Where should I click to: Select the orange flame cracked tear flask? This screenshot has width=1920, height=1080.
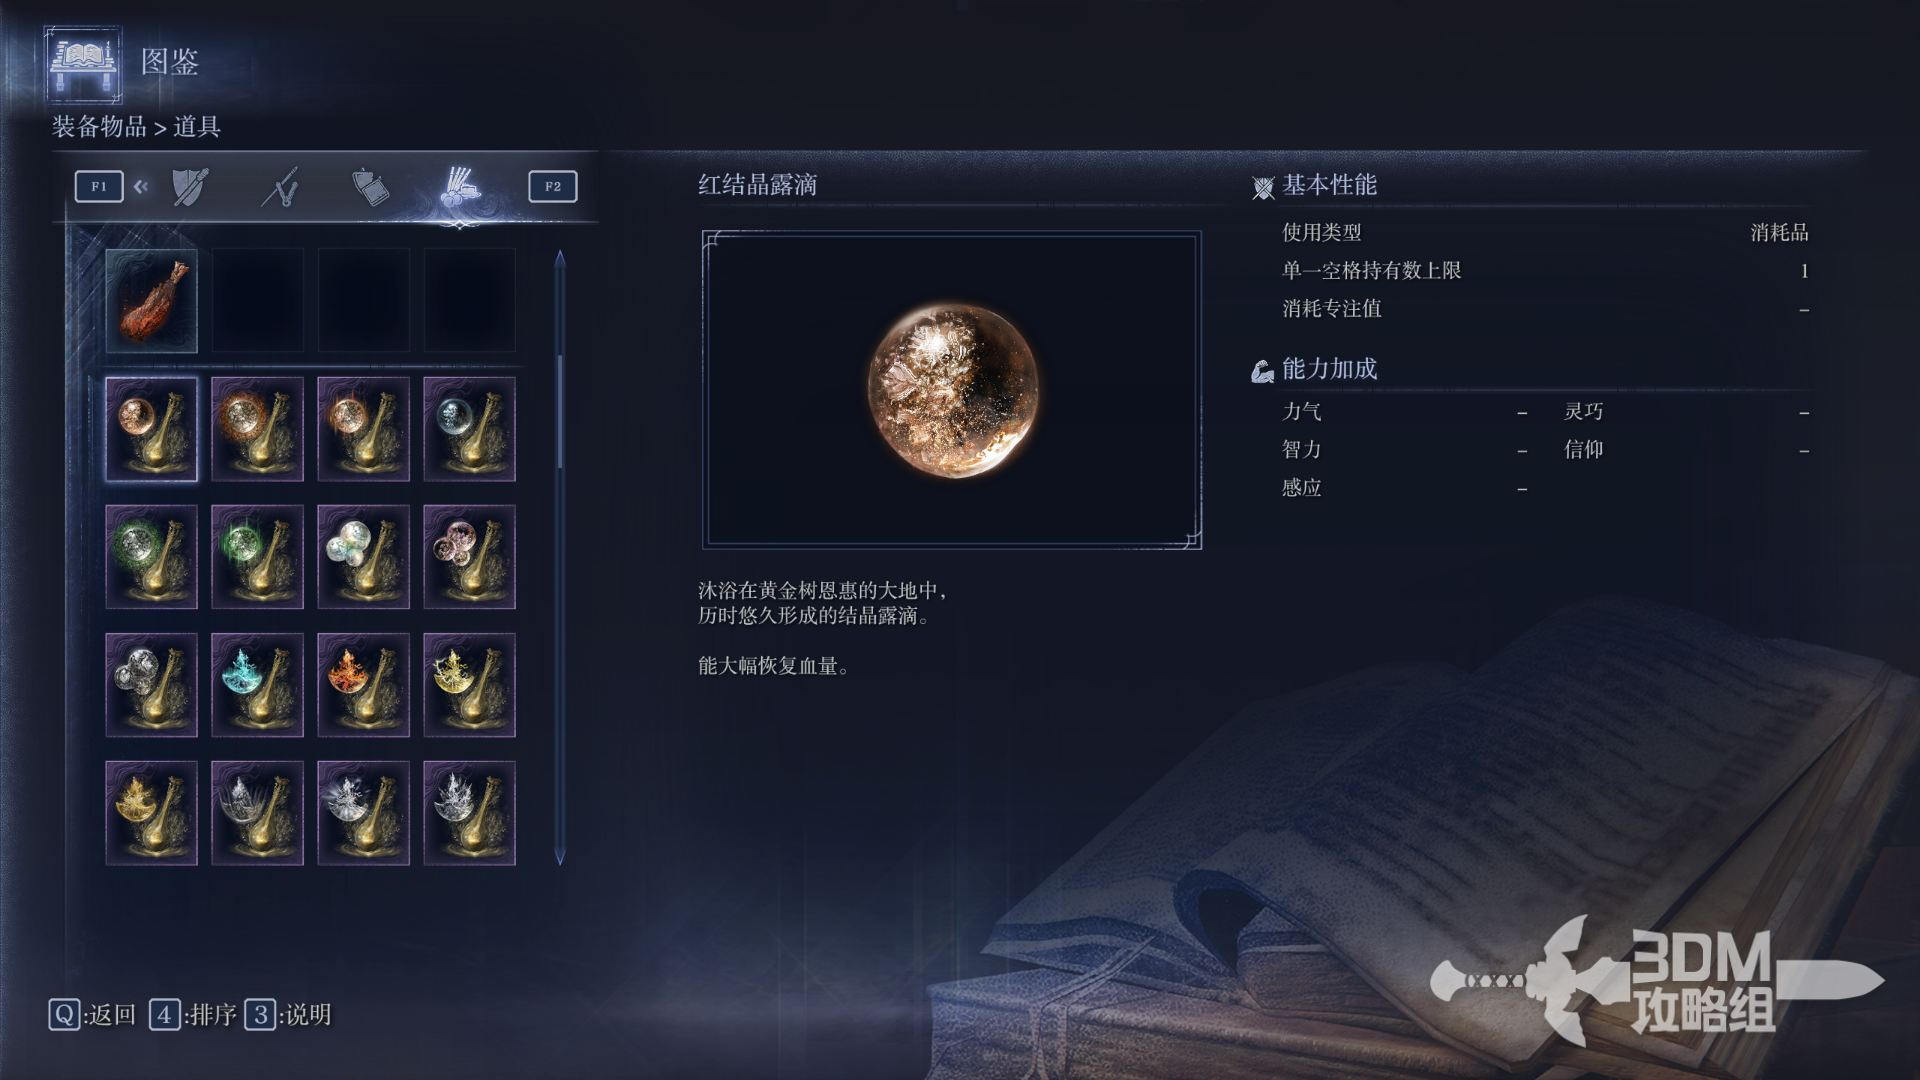click(363, 685)
